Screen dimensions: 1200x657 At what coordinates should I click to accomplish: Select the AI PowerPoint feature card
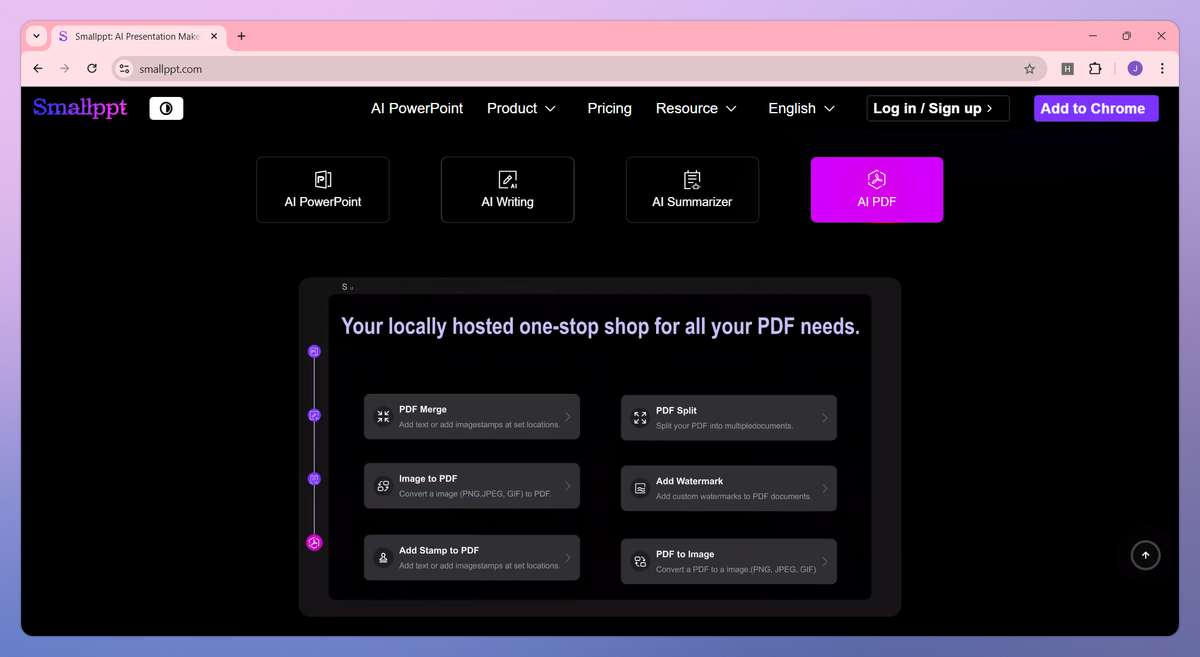[323, 189]
